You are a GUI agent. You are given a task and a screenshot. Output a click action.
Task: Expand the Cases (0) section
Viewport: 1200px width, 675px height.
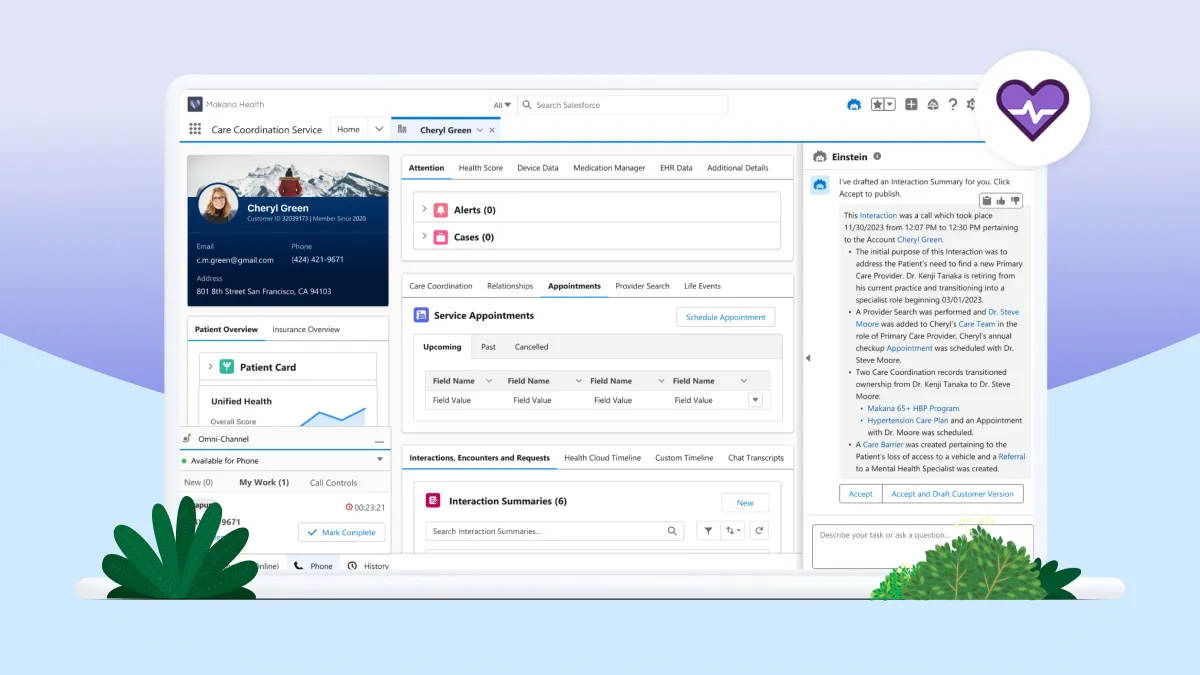coord(424,237)
